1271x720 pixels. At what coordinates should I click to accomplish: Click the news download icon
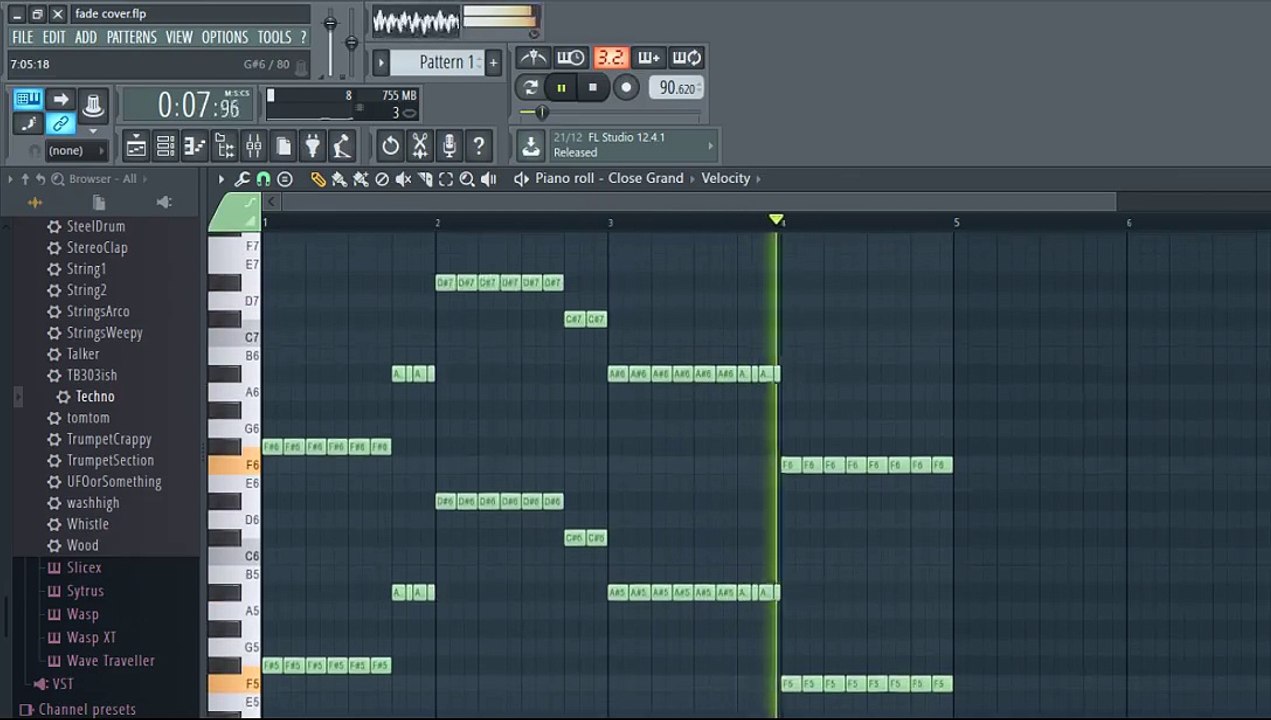point(531,145)
